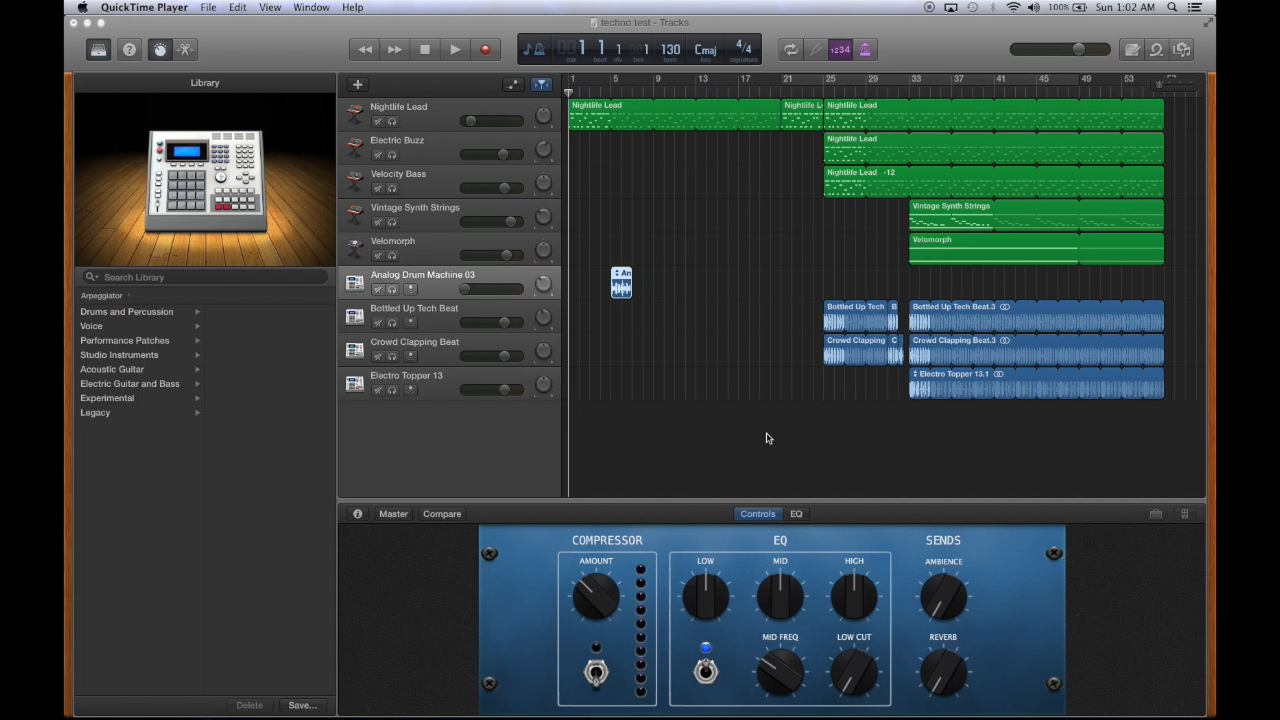
Task: Open the Smart Controls inspector info button
Action: 357,514
